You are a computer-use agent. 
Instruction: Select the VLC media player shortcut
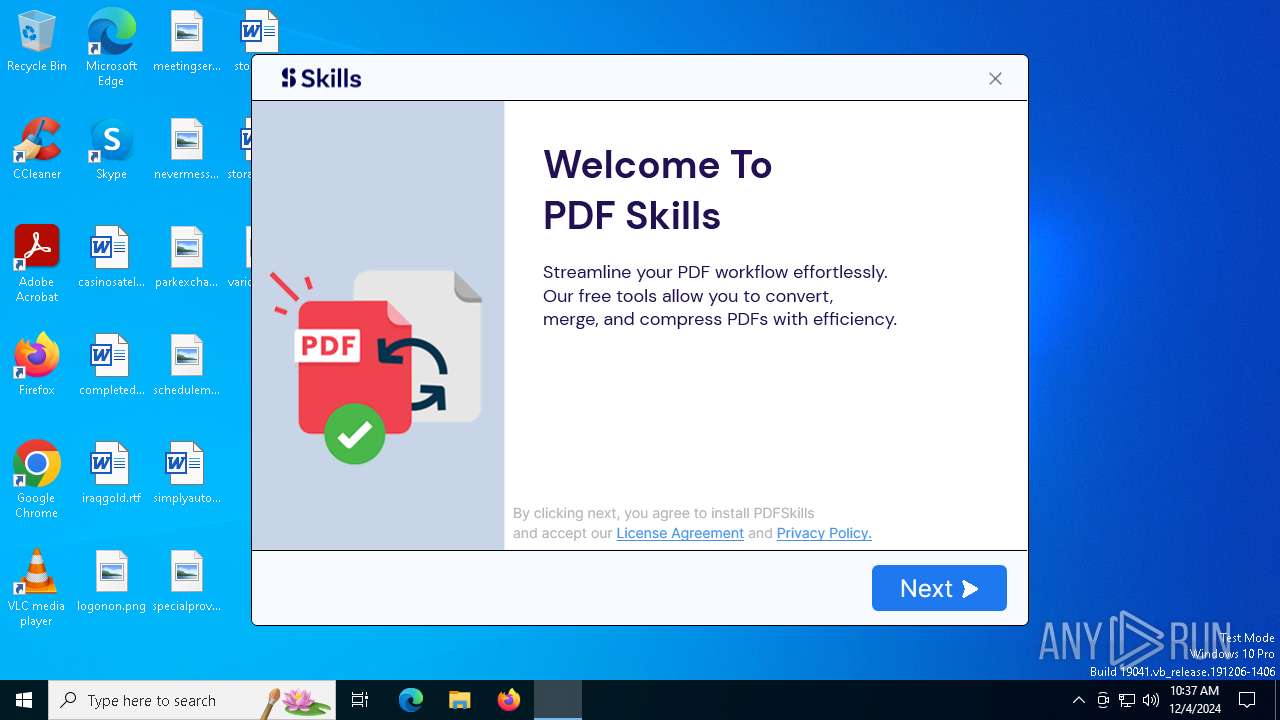point(37,588)
